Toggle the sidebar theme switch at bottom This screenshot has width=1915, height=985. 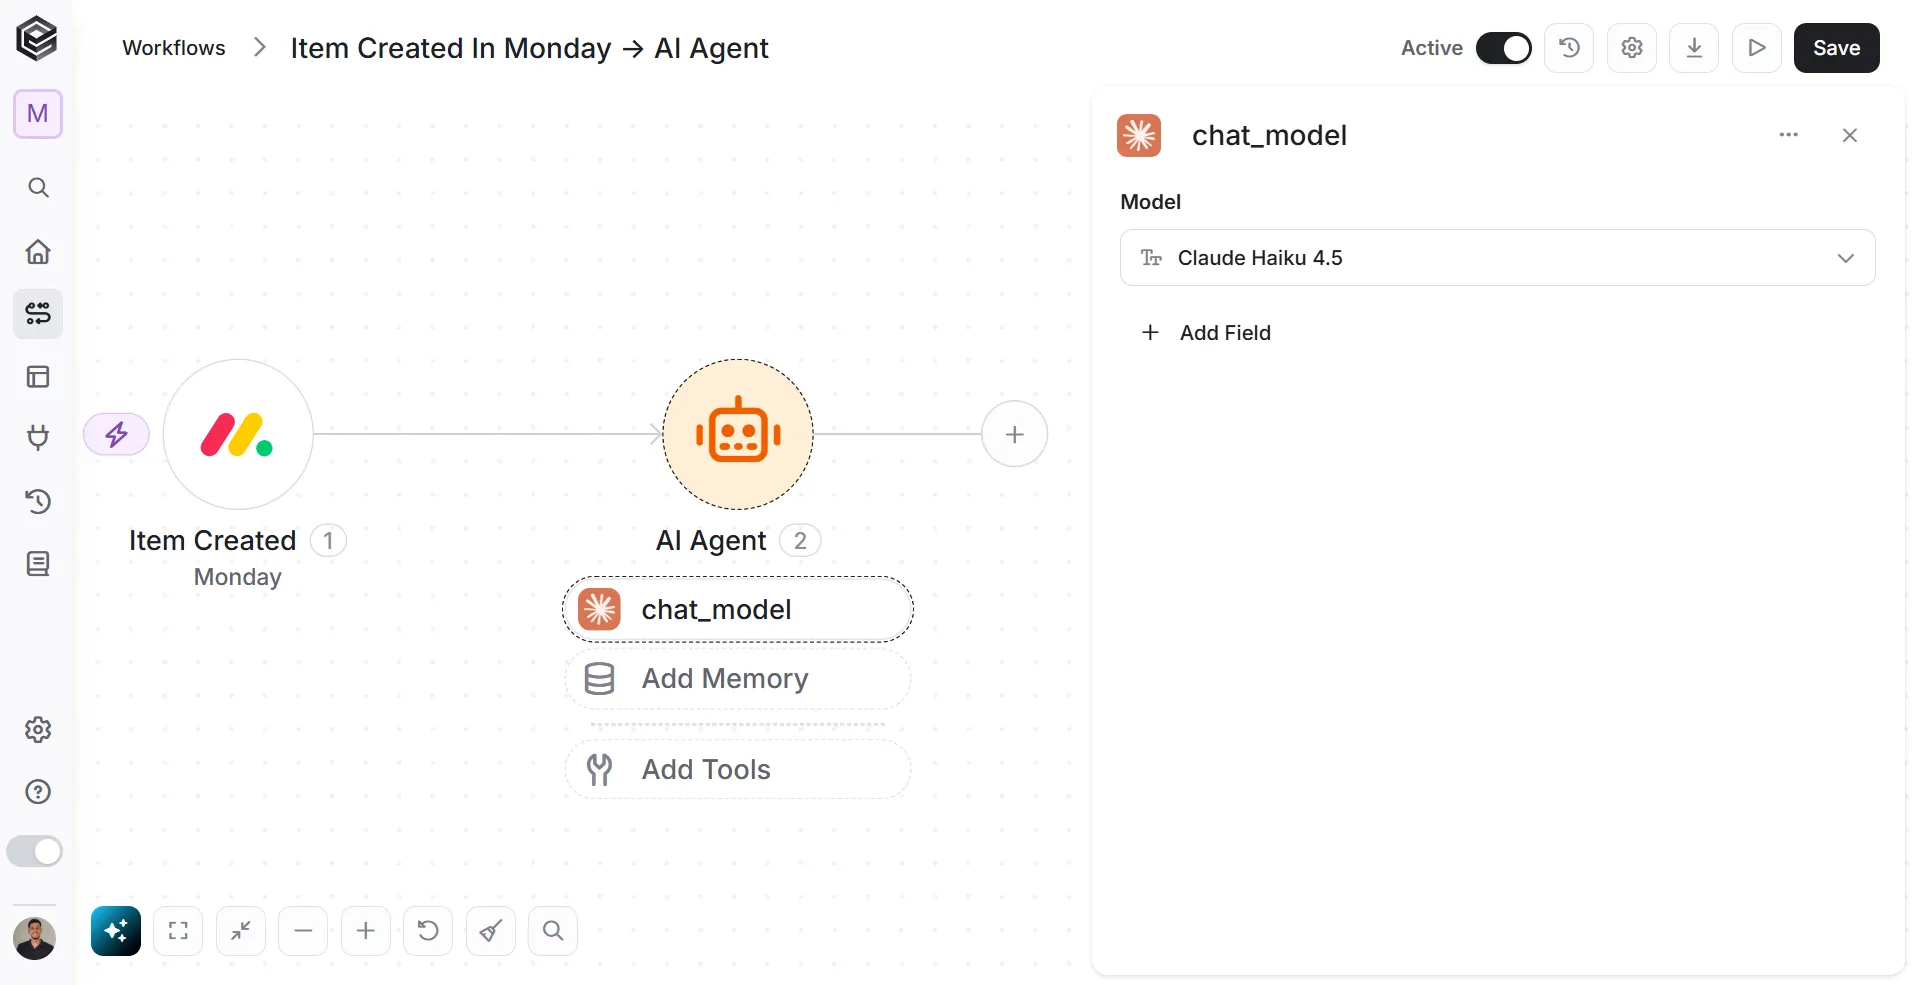point(35,852)
